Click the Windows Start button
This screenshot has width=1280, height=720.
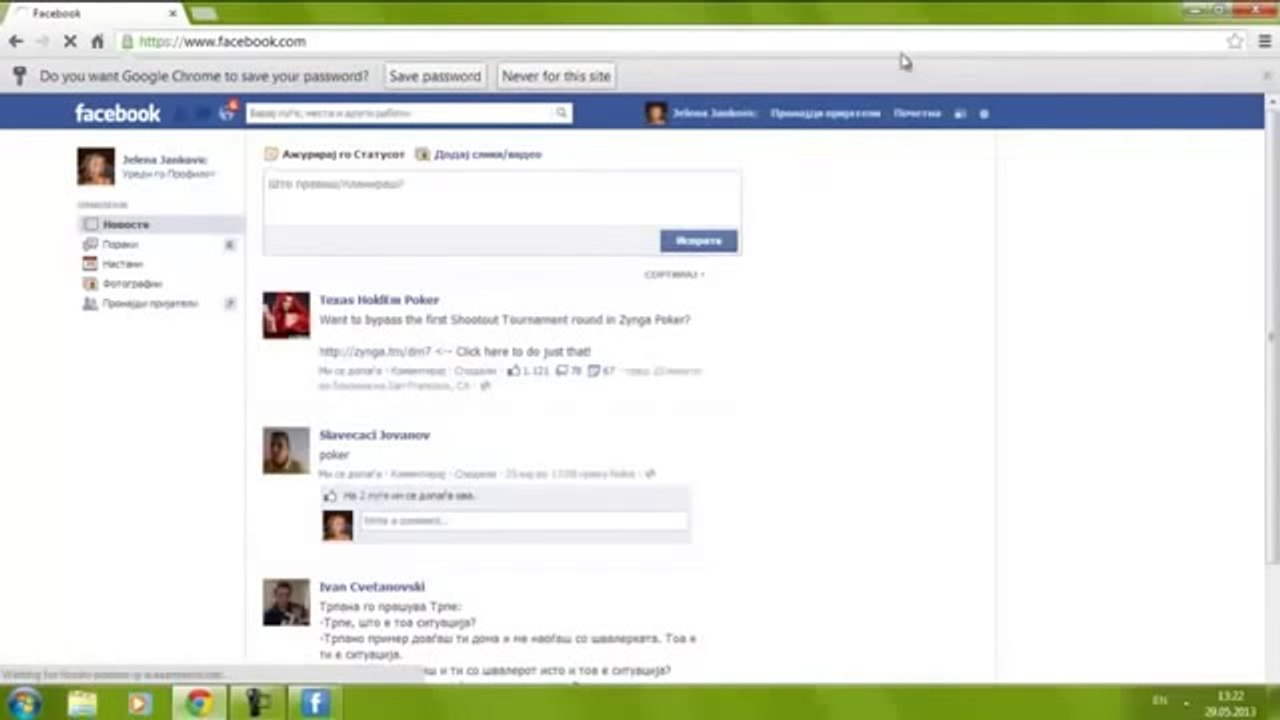tap(22, 703)
